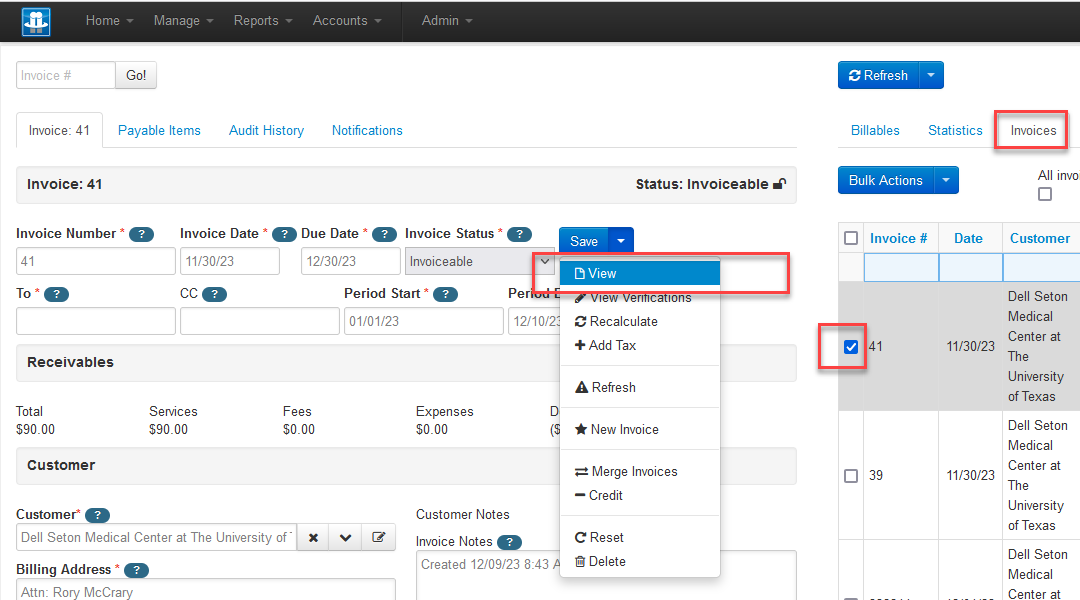This screenshot has width=1080, height=600.
Task: Uncheck the invoice 41 row checkbox
Action: (851, 346)
